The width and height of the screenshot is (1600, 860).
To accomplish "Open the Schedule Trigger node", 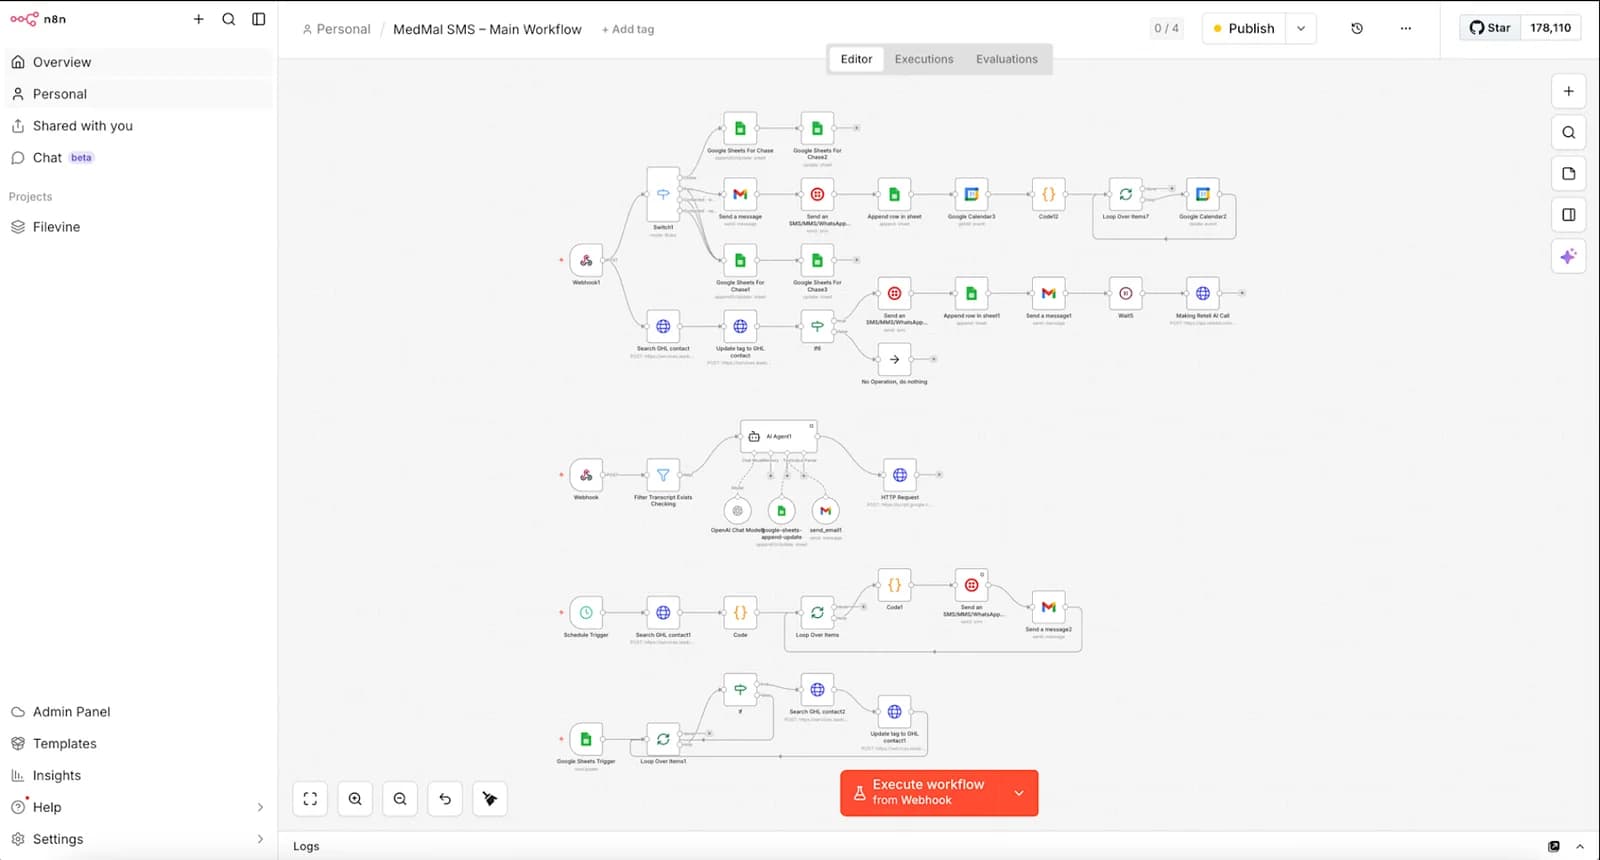I will [586, 612].
